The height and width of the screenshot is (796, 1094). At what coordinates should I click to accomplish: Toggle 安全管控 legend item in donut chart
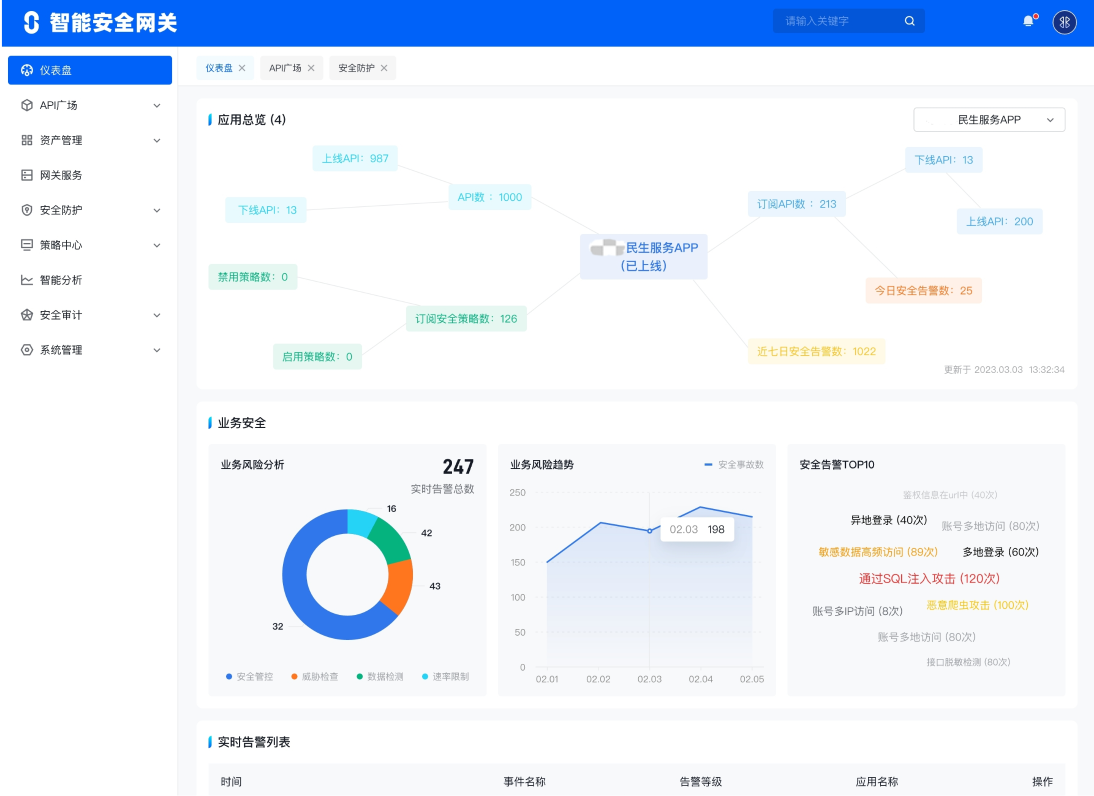coord(251,677)
